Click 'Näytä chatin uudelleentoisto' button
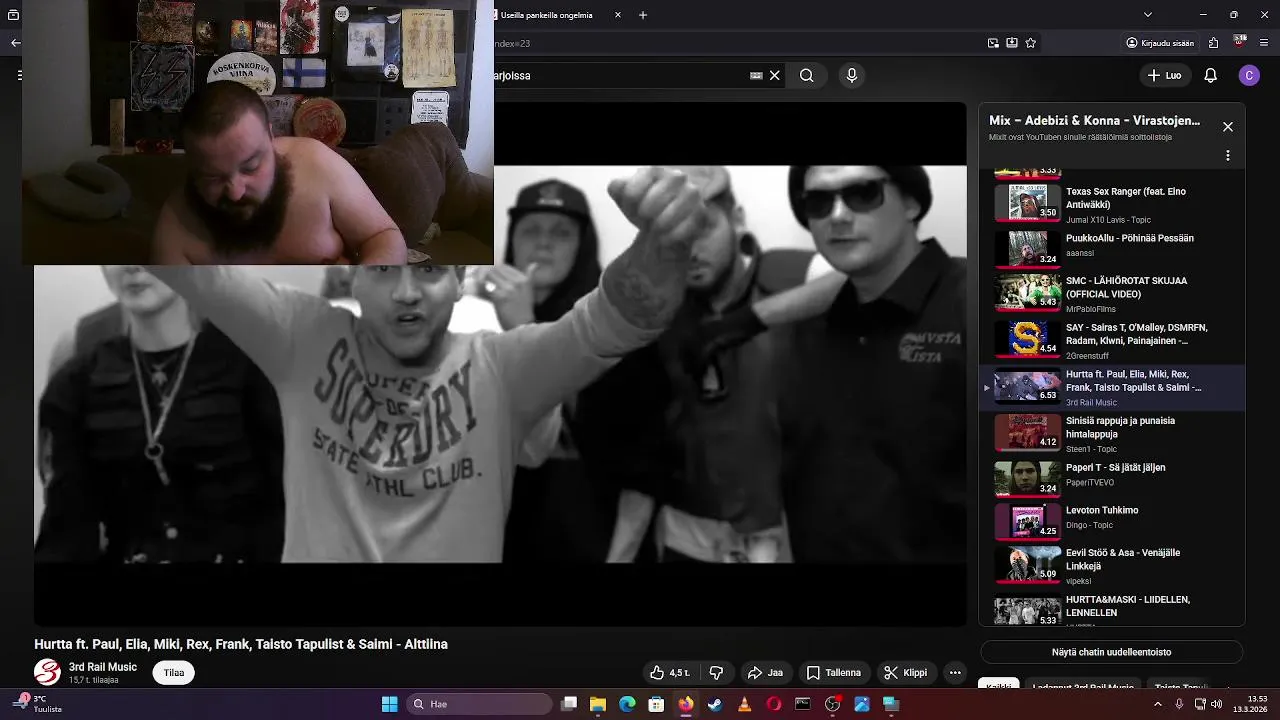Image resolution: width=1280 pixels, height=720 pixels. tap(1111, 652)
